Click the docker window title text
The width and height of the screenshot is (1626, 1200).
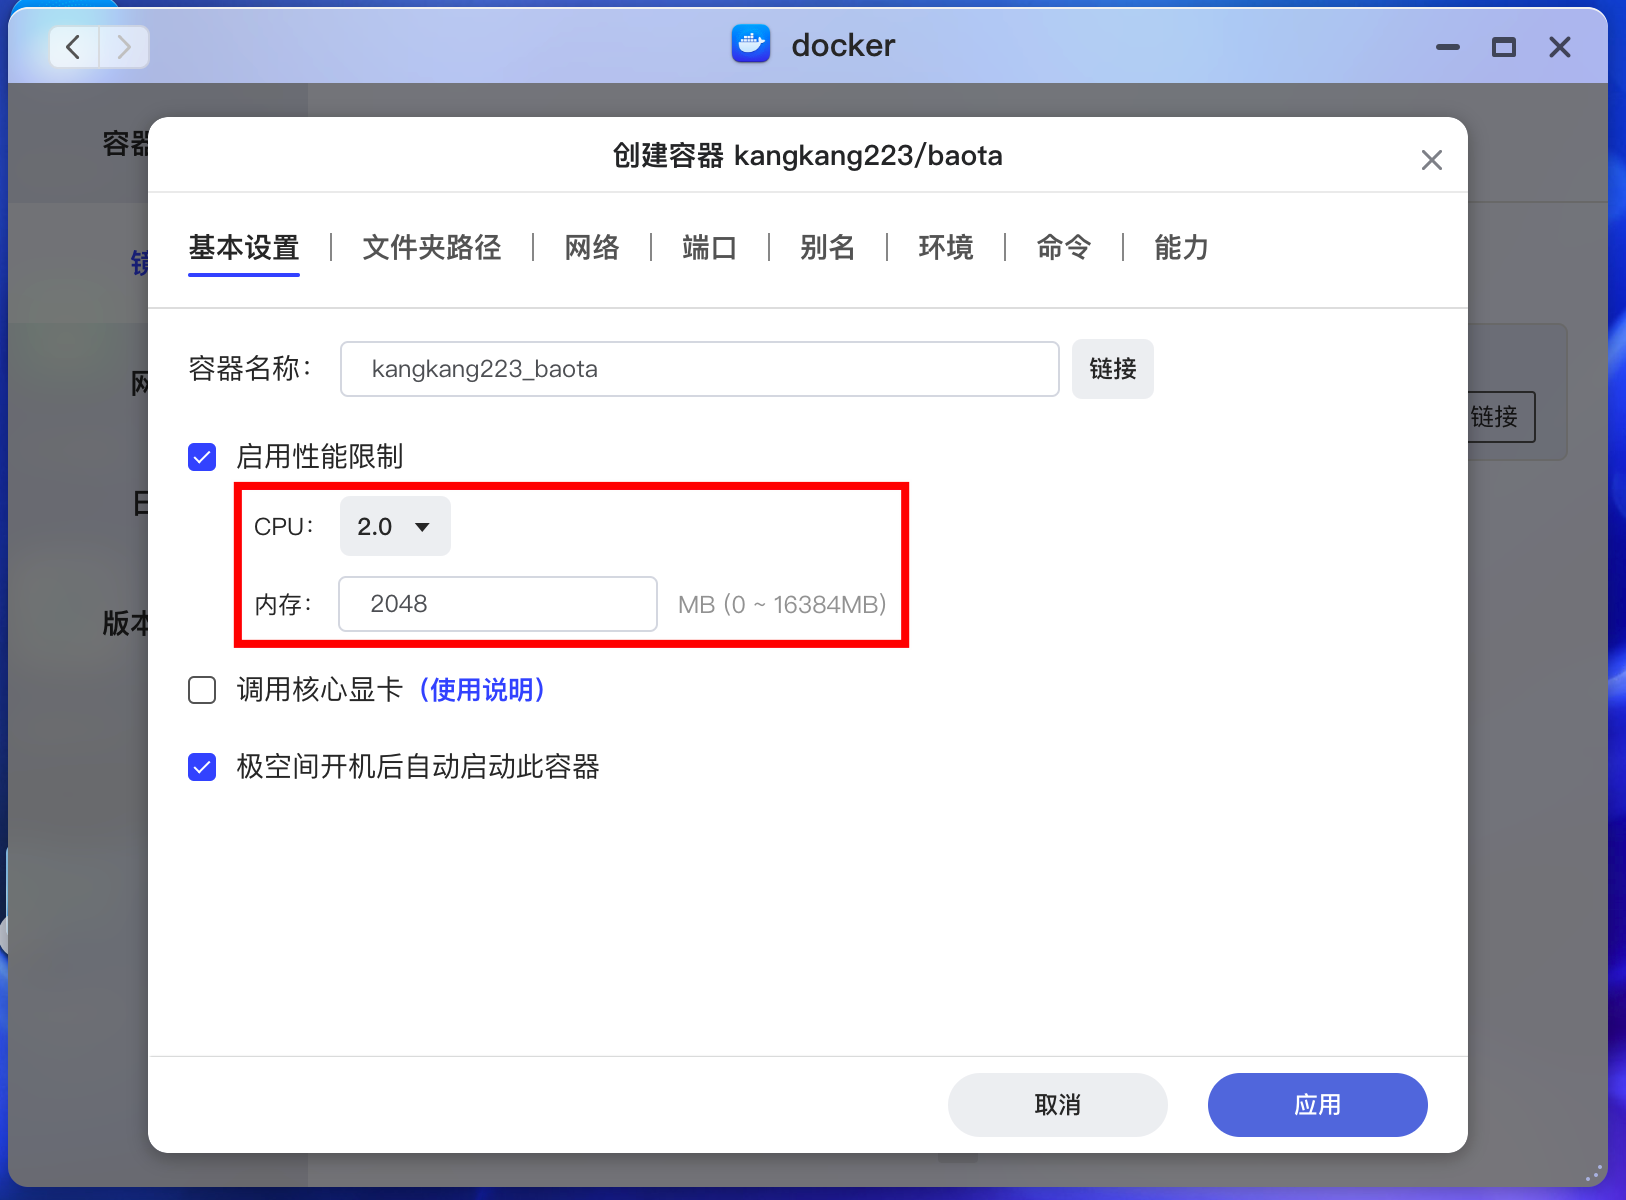pyautogui.click(x=843, y=45)
